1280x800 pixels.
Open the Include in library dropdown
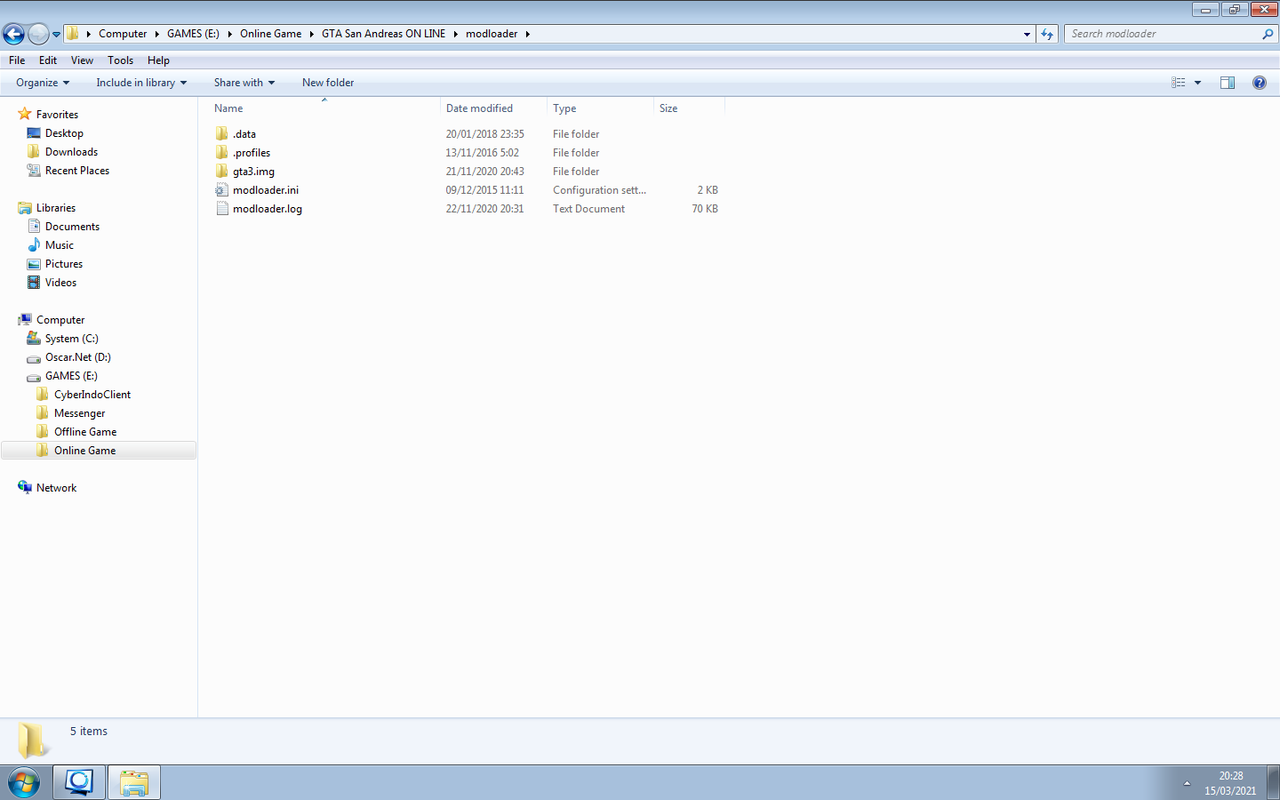tap(141, 83)
